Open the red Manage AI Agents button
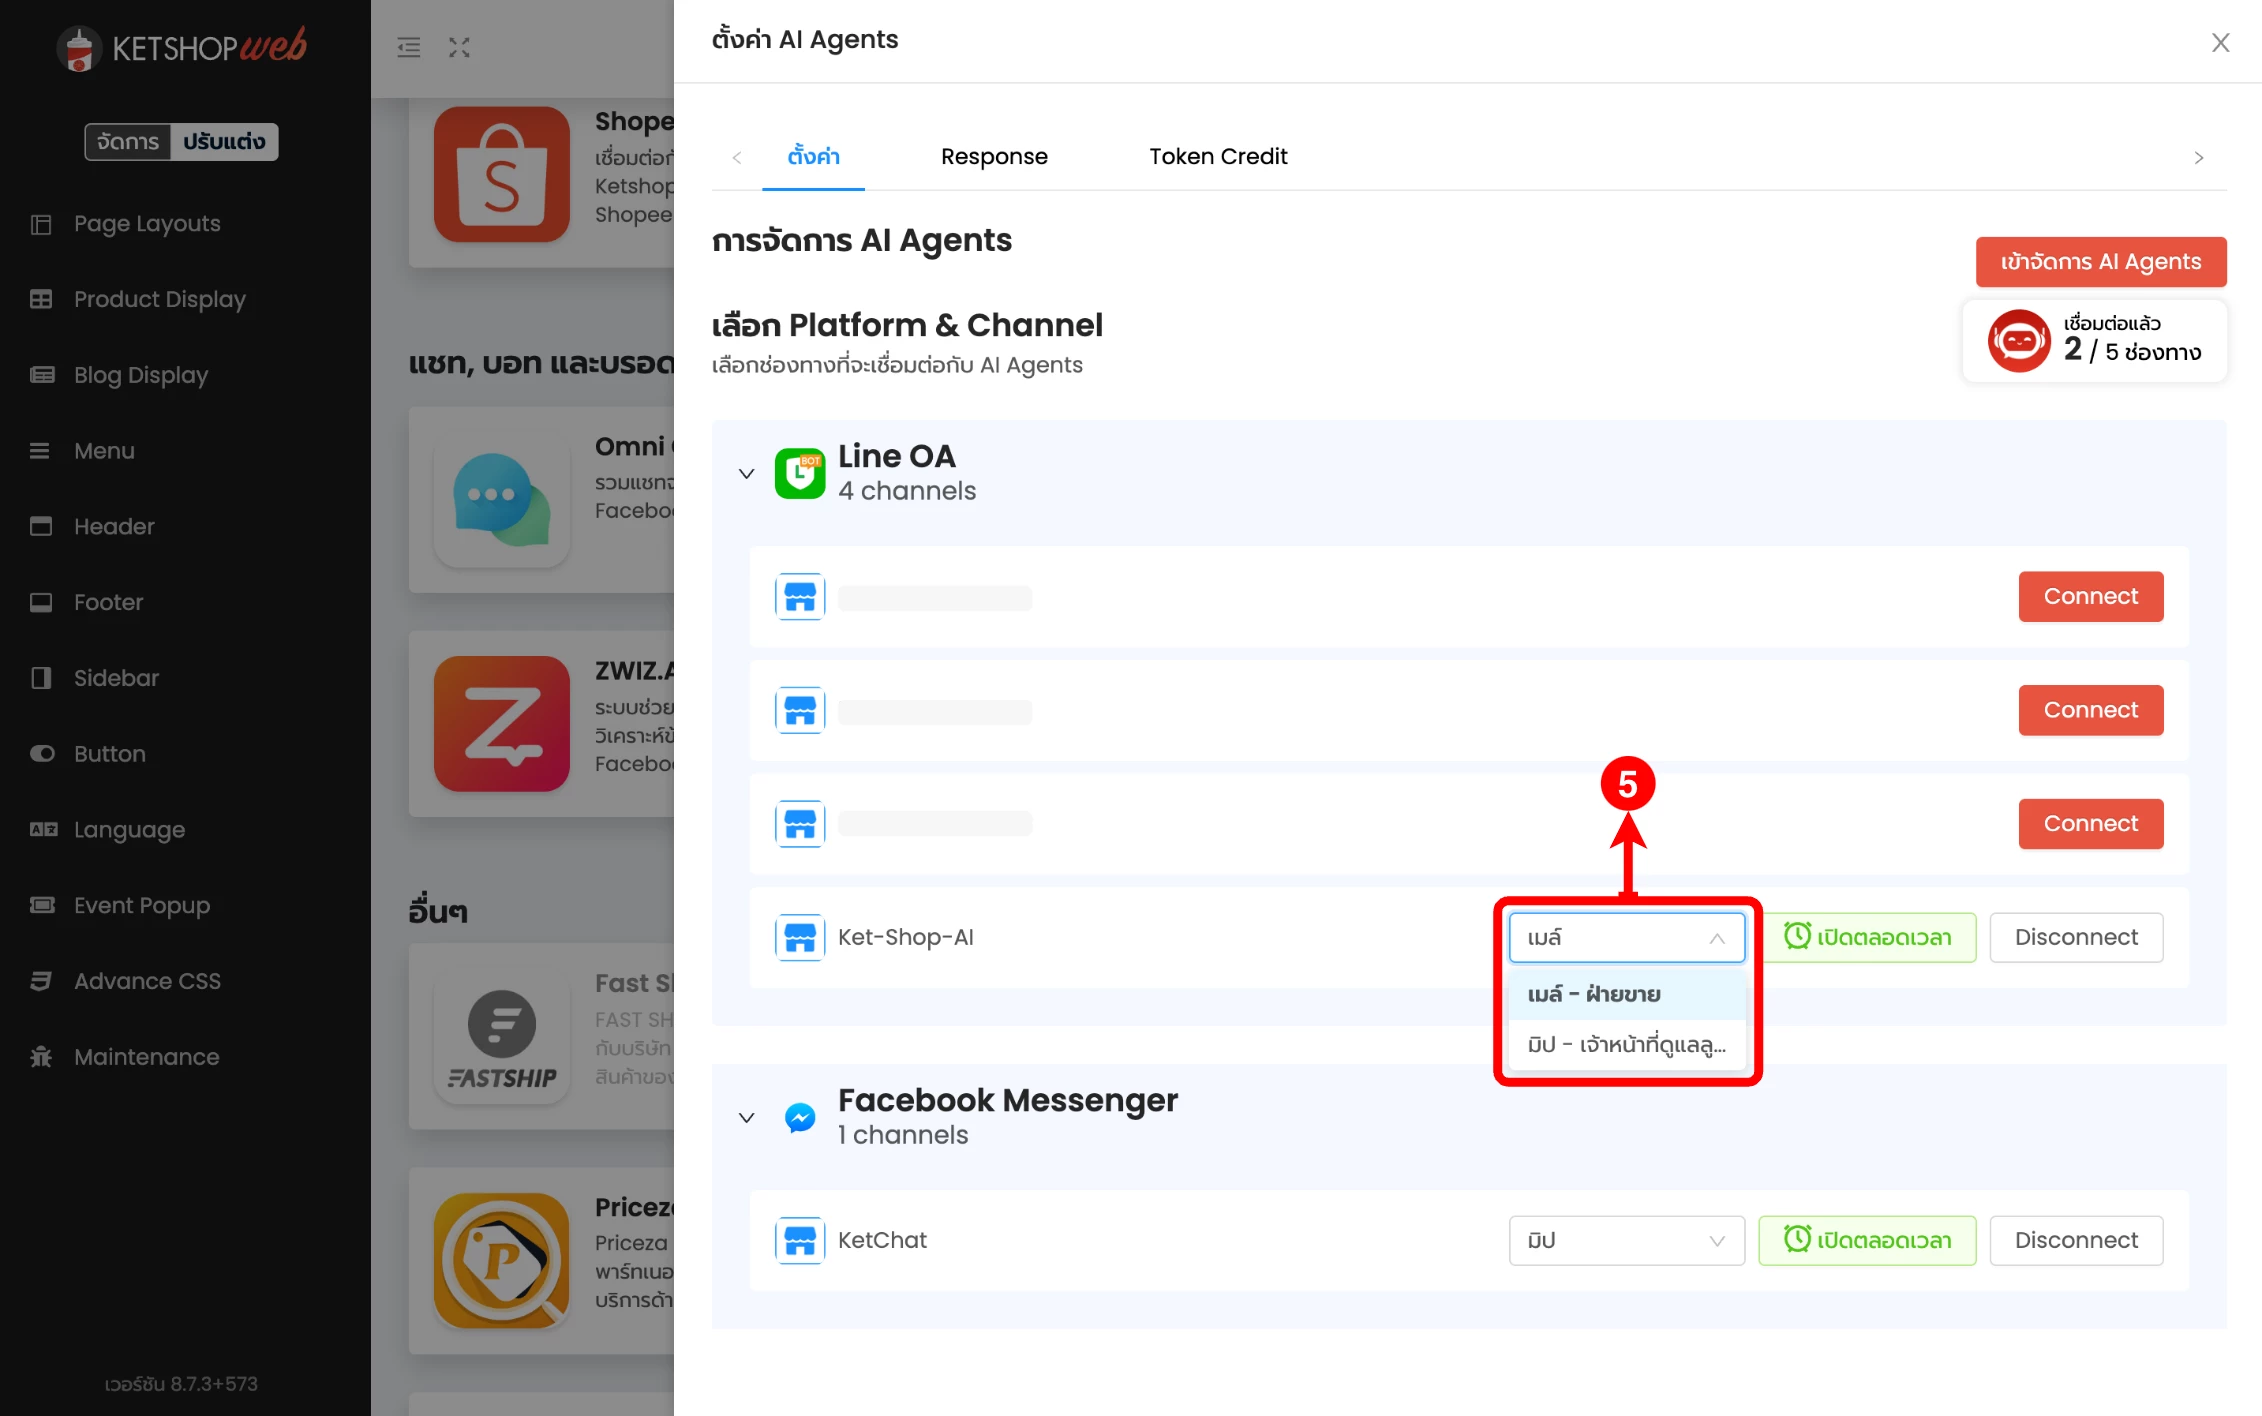The height and width of the screenshot is (1416, 2262). click(x=2100, y=261)
